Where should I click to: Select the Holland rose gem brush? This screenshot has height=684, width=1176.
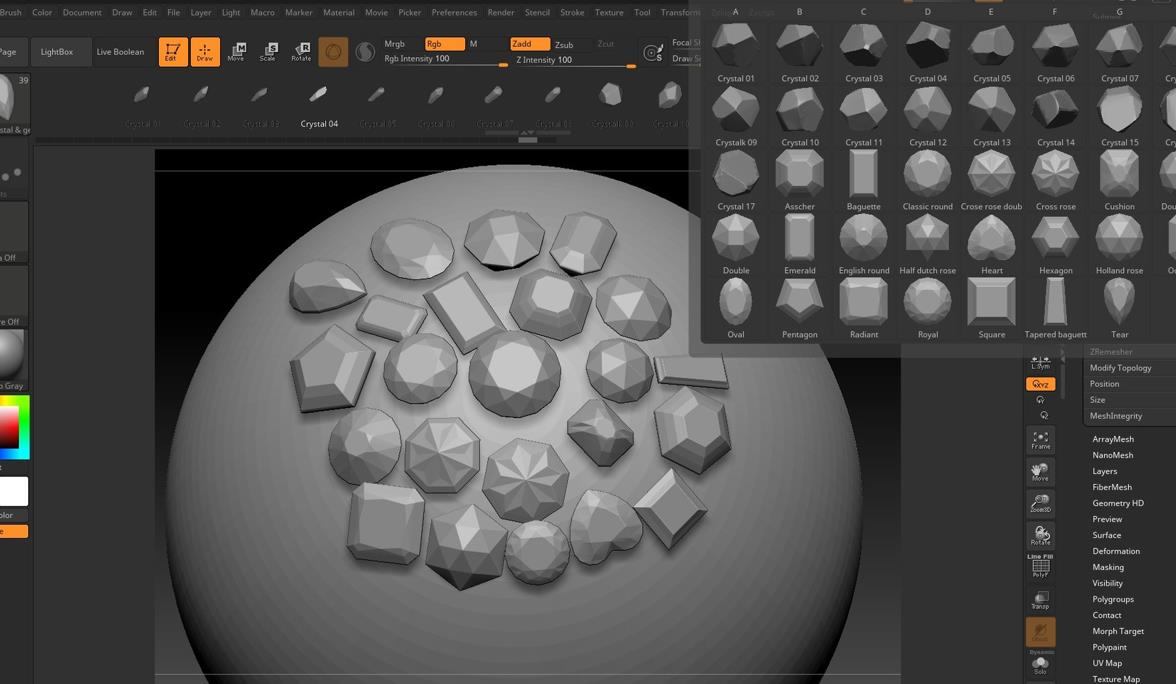[x=1119, y=244]
